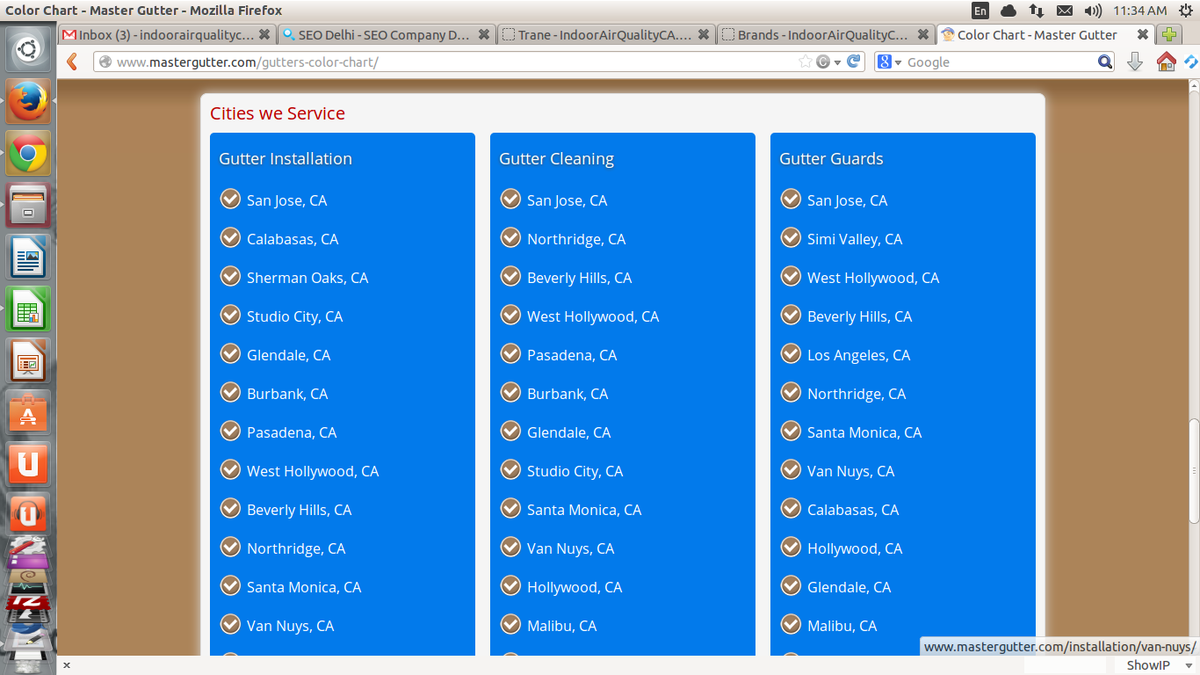Viewport: 1200px width, 675px height.
Task: Open LibreOffice Impress from the launcher
Action: [28, 362]
